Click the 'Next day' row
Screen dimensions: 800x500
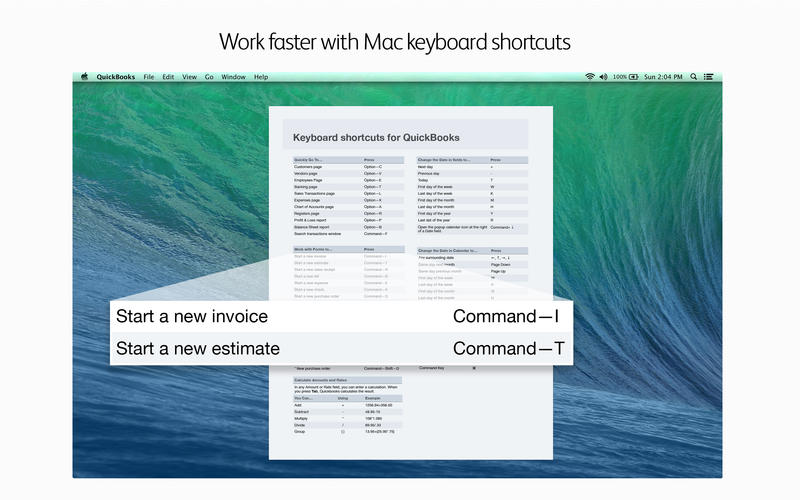pos(472,167)
